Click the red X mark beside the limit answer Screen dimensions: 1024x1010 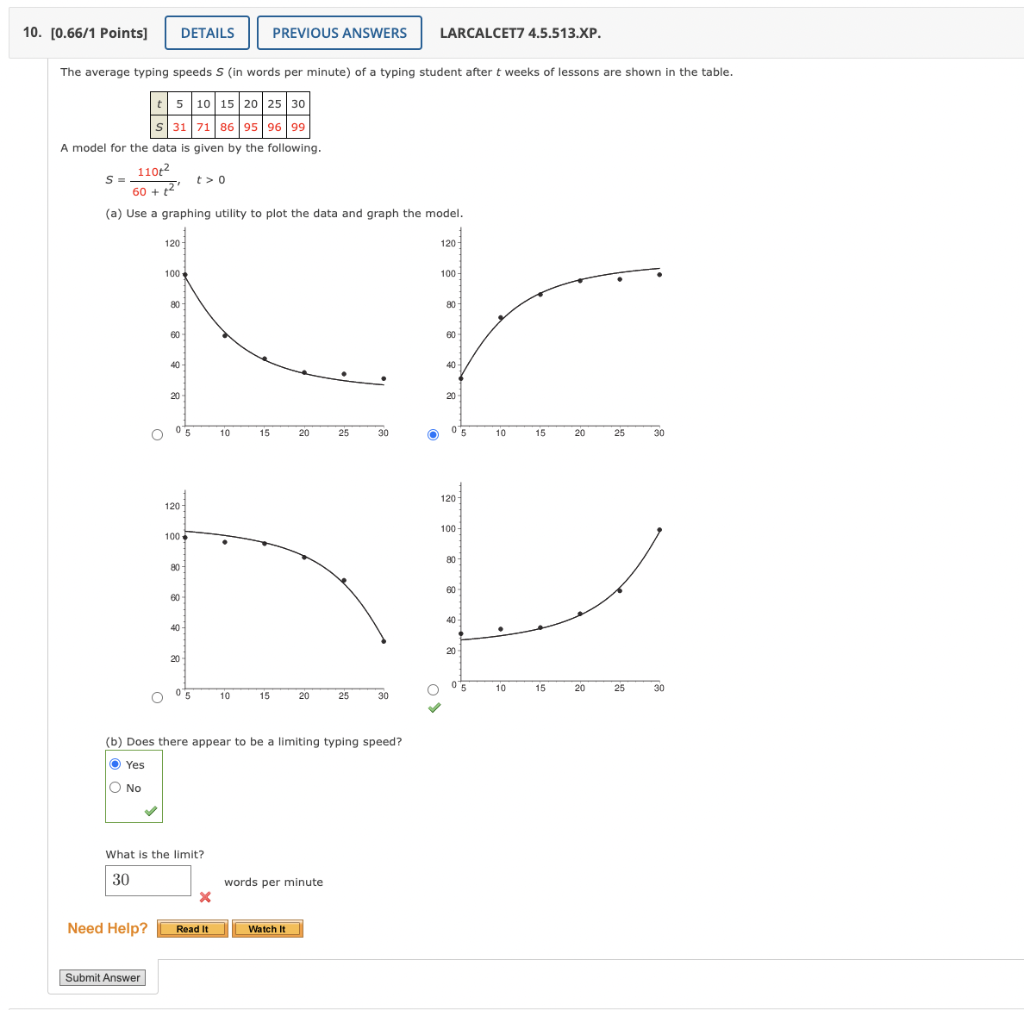(x=206, y=897)
